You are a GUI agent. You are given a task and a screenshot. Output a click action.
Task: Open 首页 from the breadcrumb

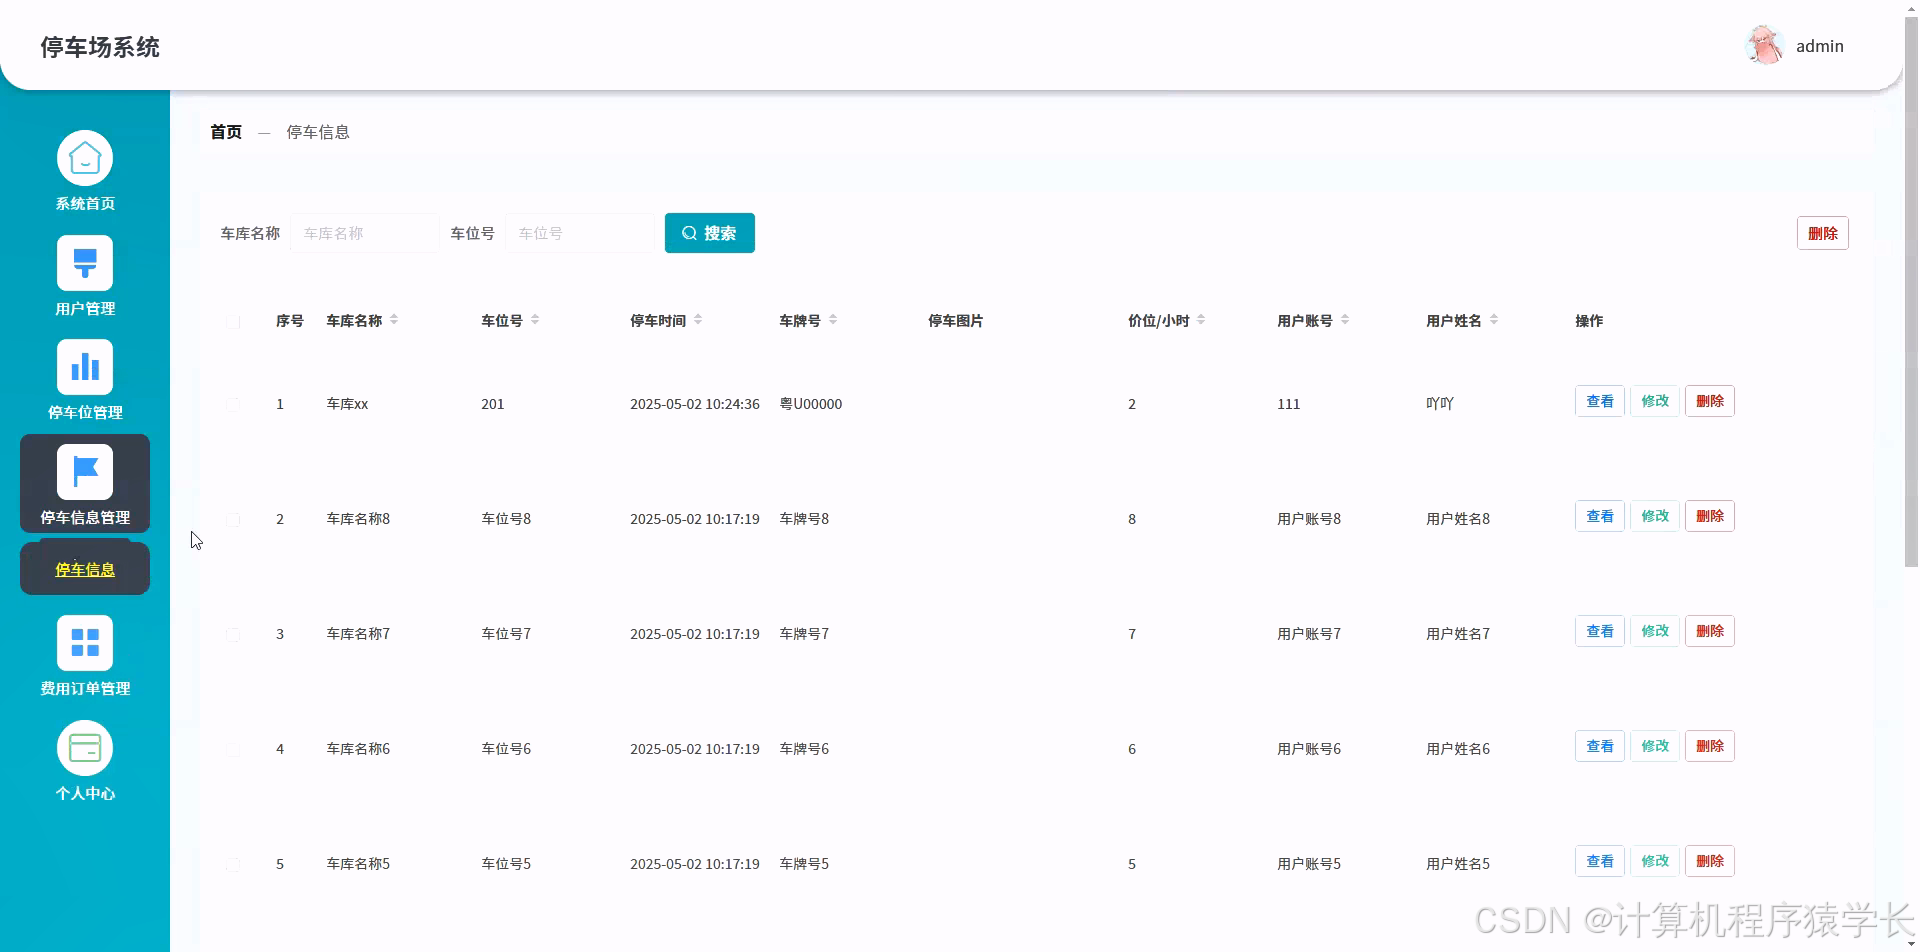tap(225, 131)
